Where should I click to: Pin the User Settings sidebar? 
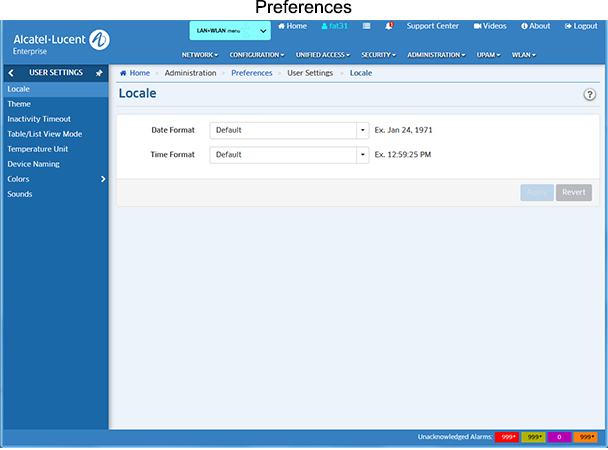coord(98,73)
